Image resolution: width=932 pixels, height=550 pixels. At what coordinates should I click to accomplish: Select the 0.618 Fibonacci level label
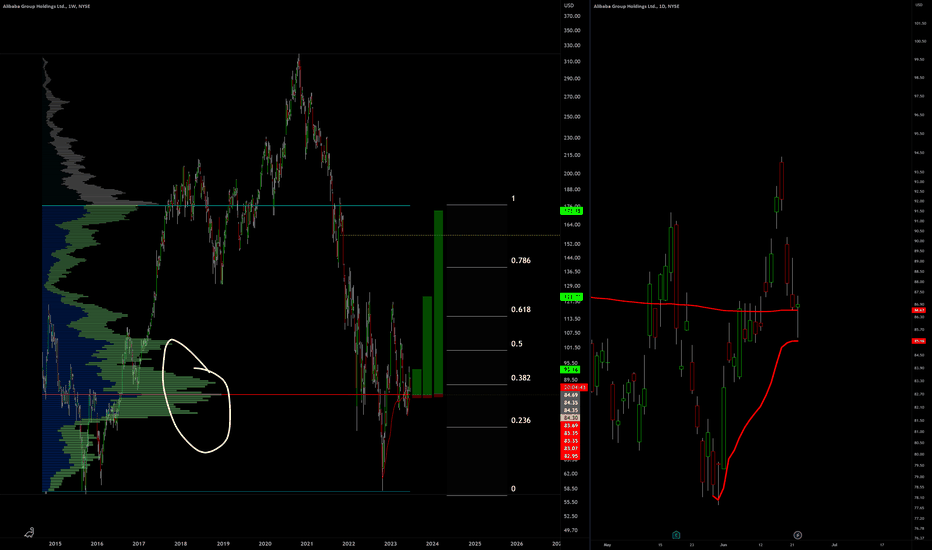[x=521, y=309]
